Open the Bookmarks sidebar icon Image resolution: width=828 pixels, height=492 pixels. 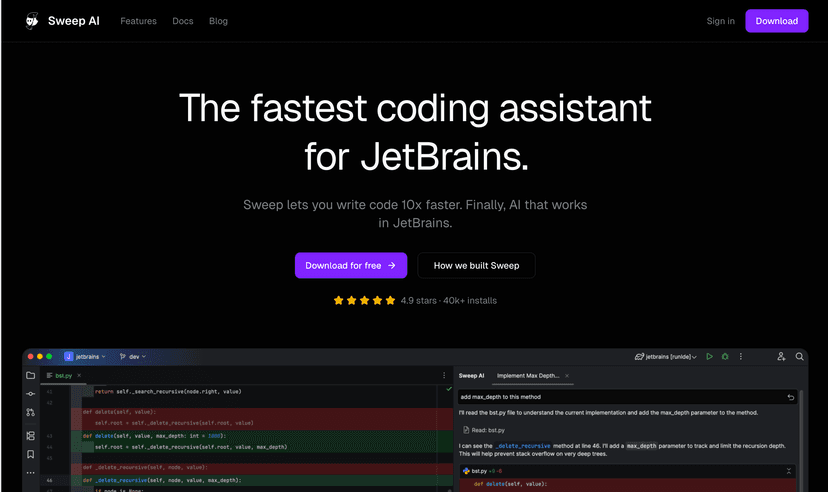click(31, 454)
